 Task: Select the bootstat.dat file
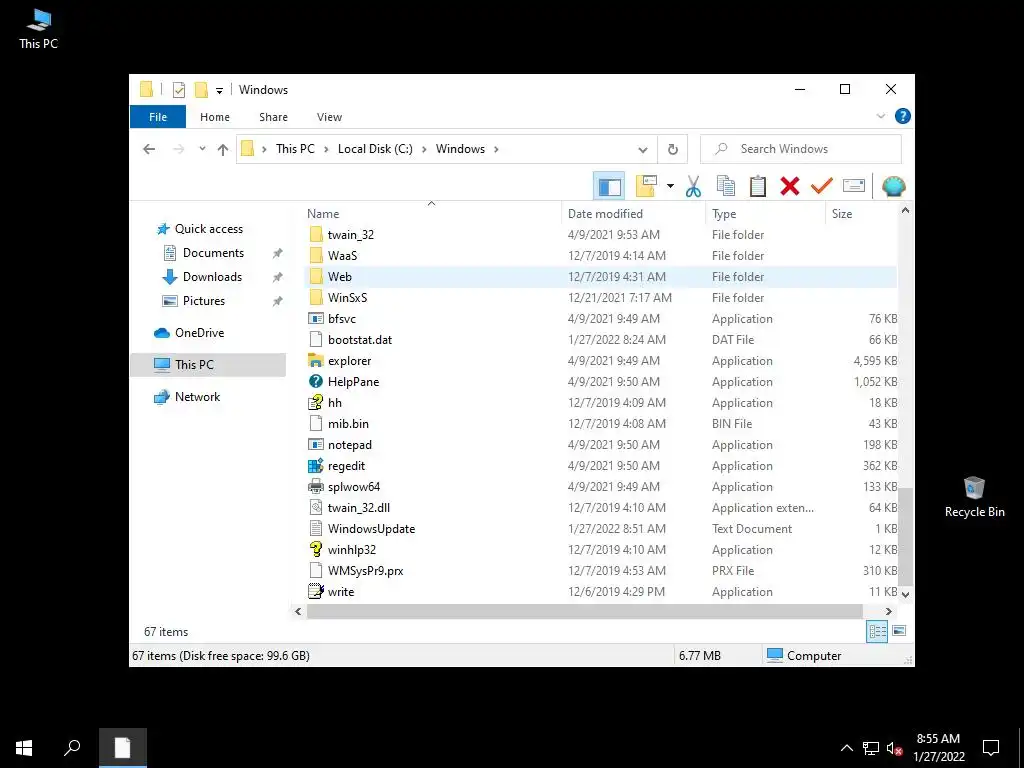[360, 340]
